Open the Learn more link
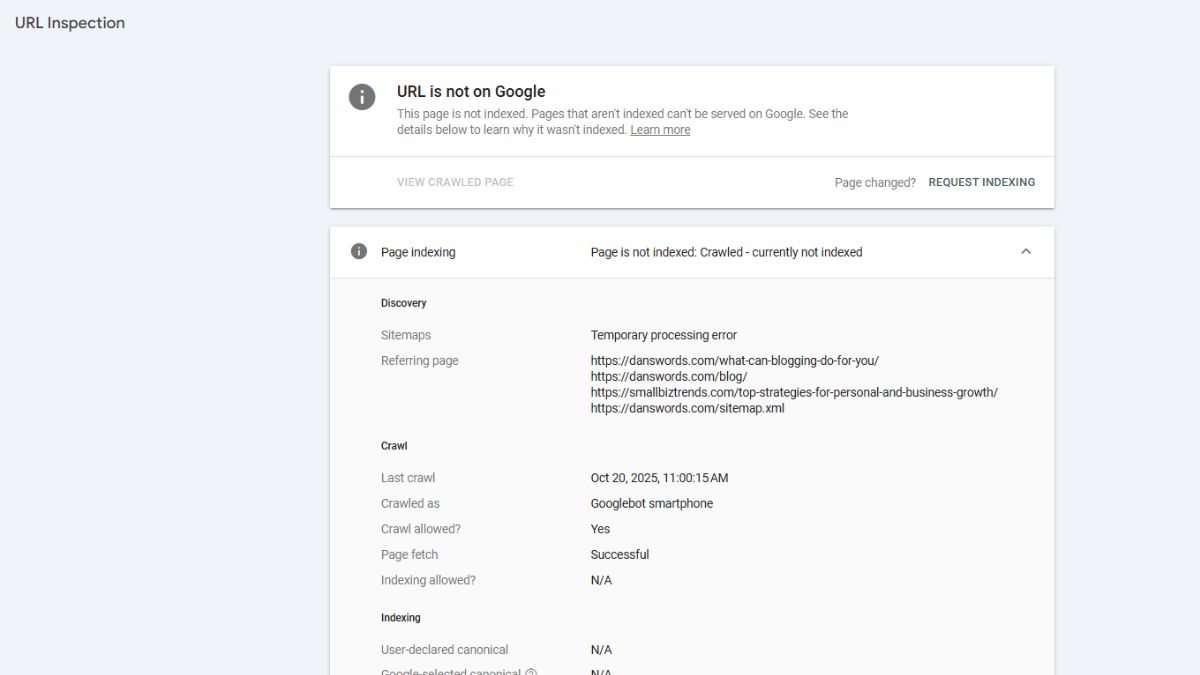Viewport: 1200px width, 675px height. point(660,130)
